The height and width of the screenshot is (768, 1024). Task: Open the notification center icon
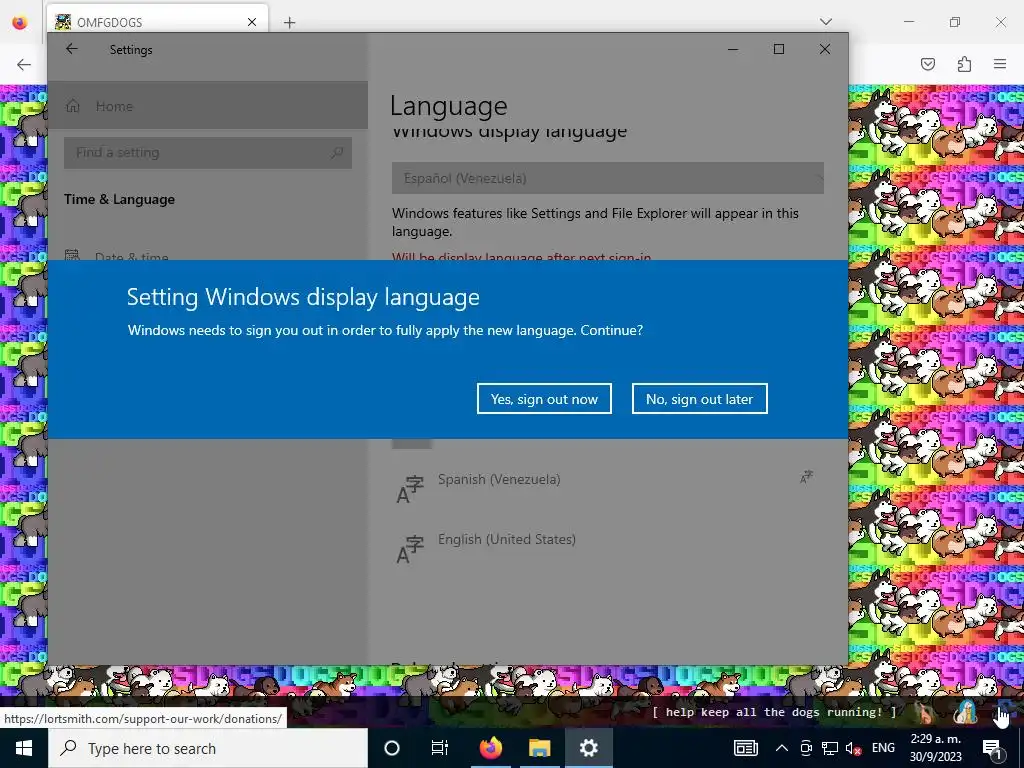(x=992, y=748)
